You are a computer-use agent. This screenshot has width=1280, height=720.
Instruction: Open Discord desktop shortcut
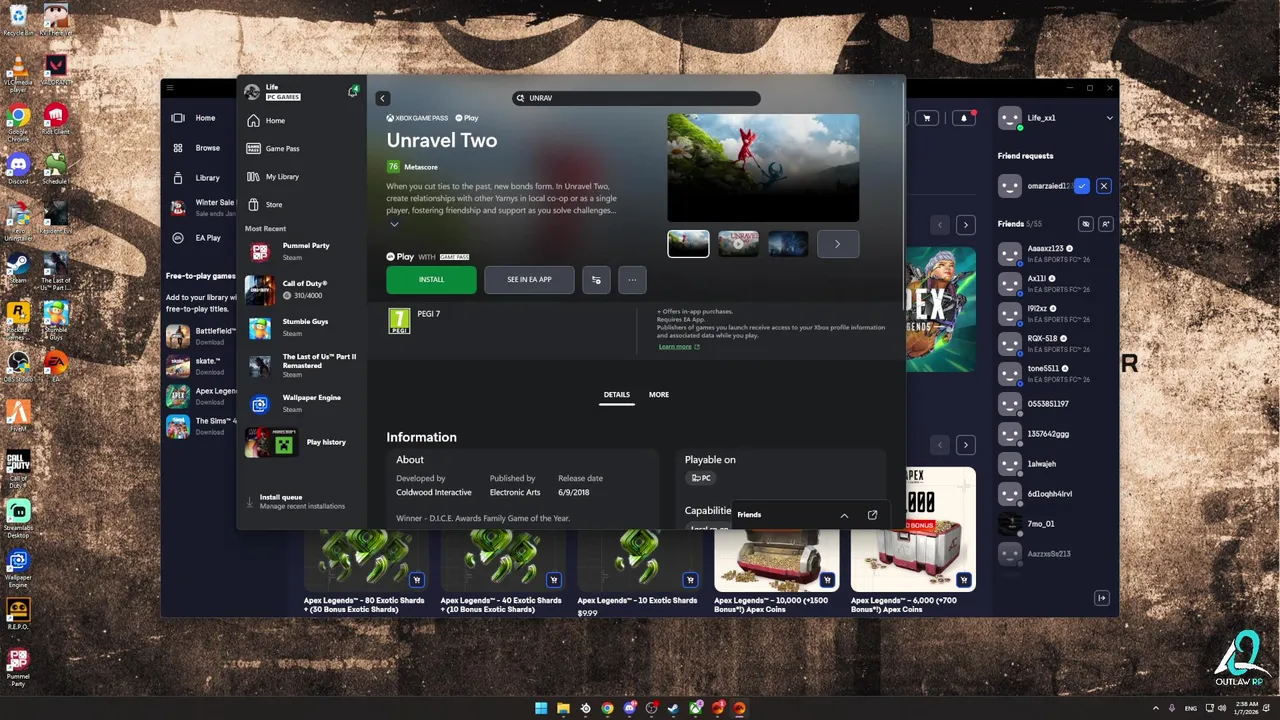[18, 167]
